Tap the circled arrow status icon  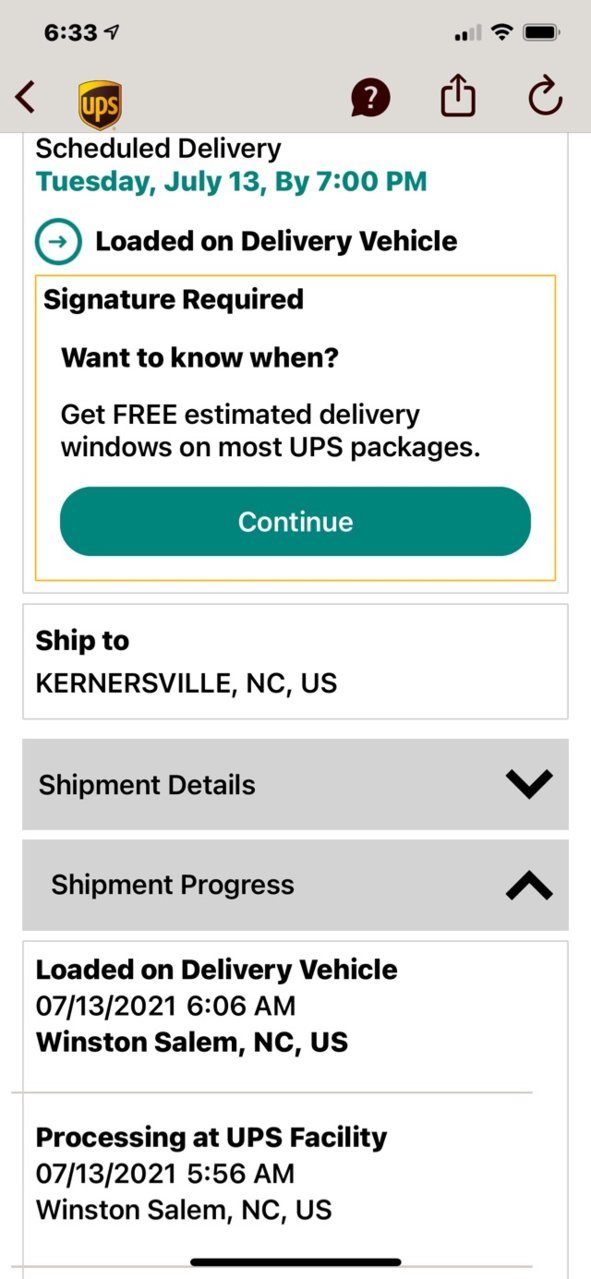58,241
